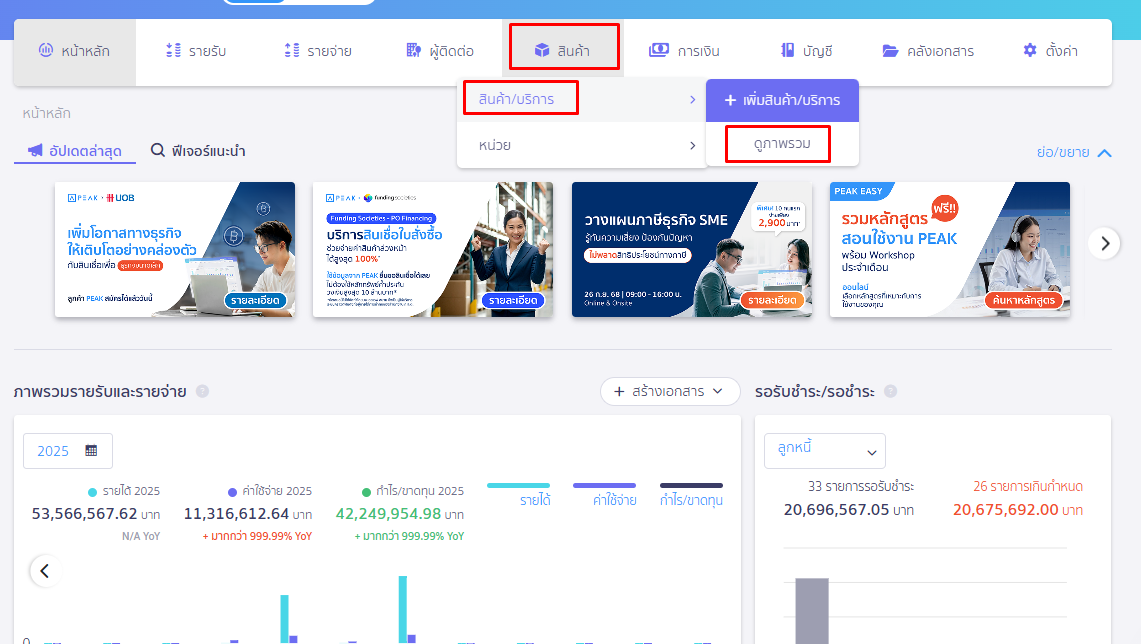Click ค้นหาหลักสูตร on the PEAK EASY banner
The height and width of the screenshot is (644, 1141).
click(x=1024, y=301)
